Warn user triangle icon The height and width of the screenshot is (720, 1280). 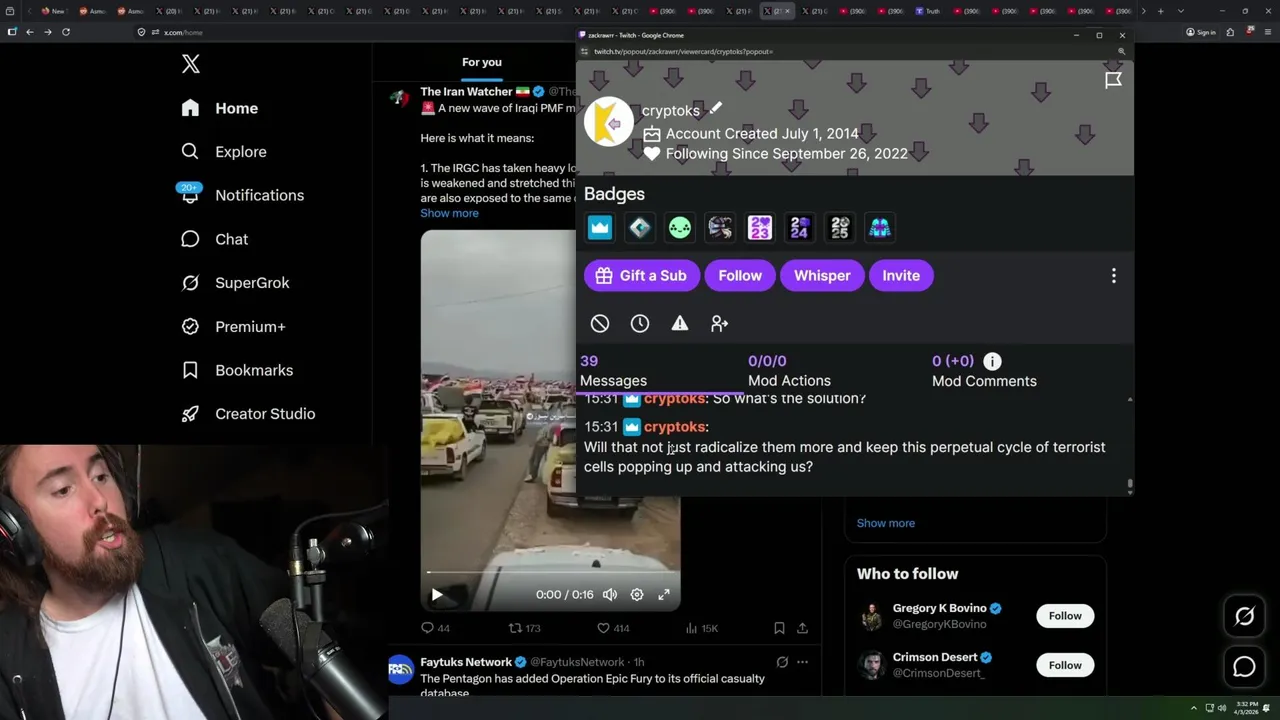pyautogui.click(x=680, y=324)
